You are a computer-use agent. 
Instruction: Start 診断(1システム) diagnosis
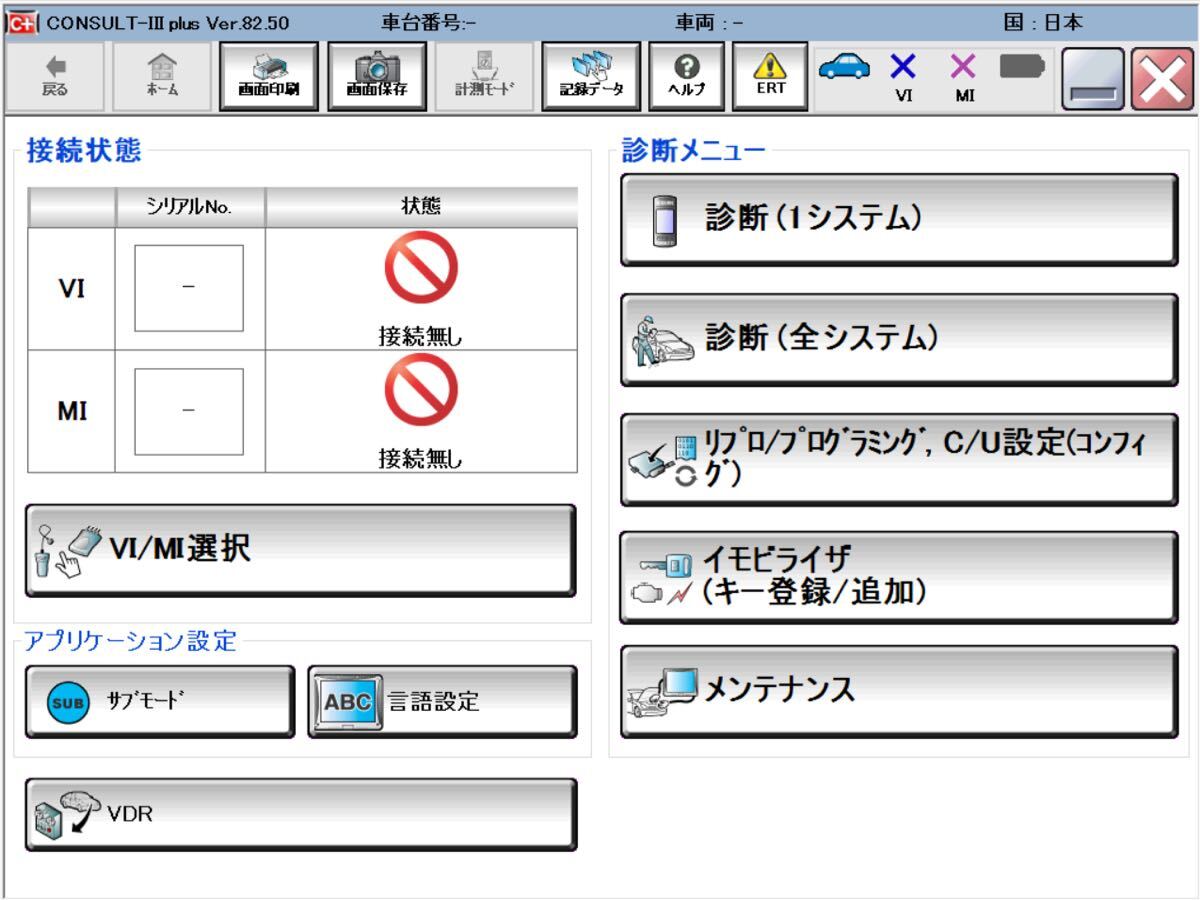tap(899, 220)
